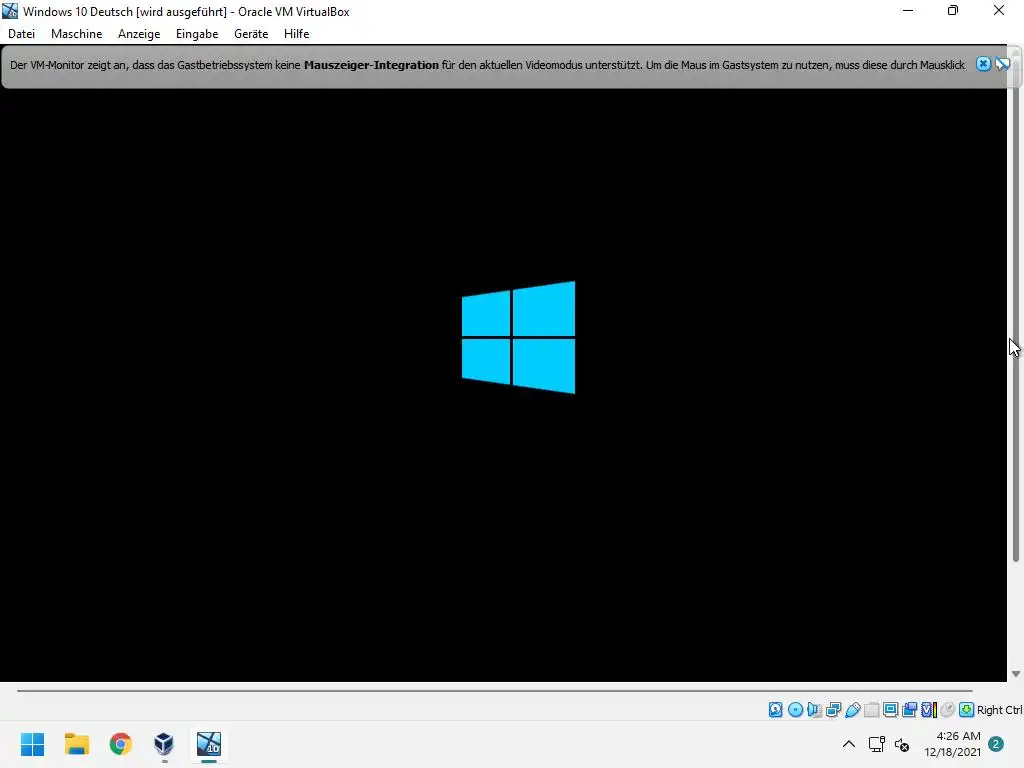Image resolution: width=1024 pixels, height=768 pixels.
Task: Click the hard disk activity status icon
Action: coord(775,710)
